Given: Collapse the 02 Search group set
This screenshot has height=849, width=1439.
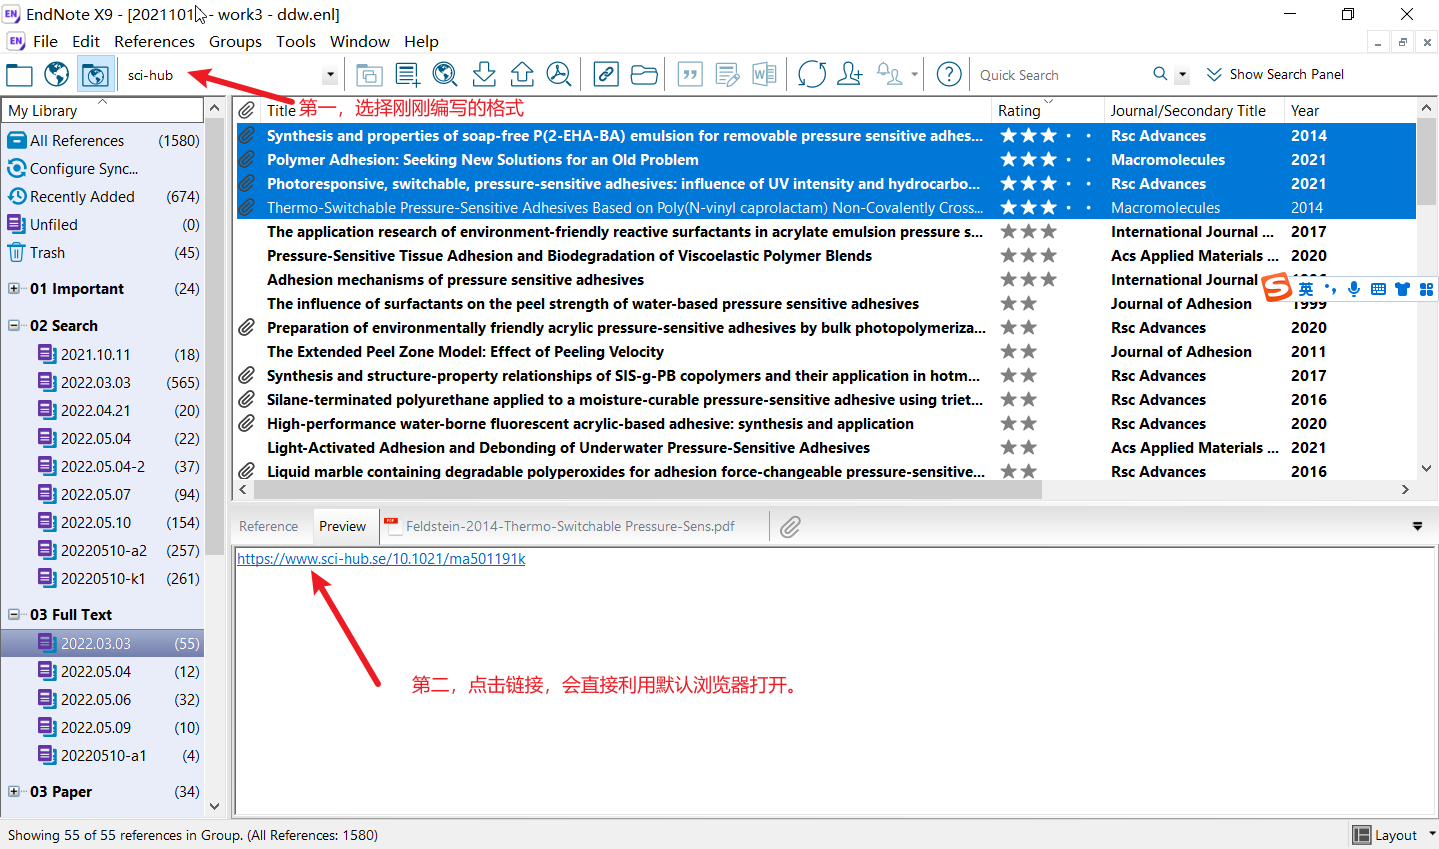Looking at the screenshot, I should 14,326.
